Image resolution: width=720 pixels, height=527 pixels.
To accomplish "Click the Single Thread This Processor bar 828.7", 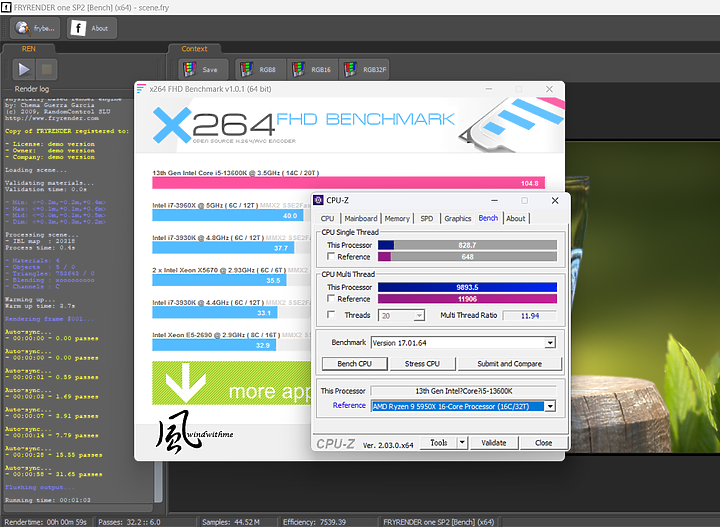I will pos(467,245).
